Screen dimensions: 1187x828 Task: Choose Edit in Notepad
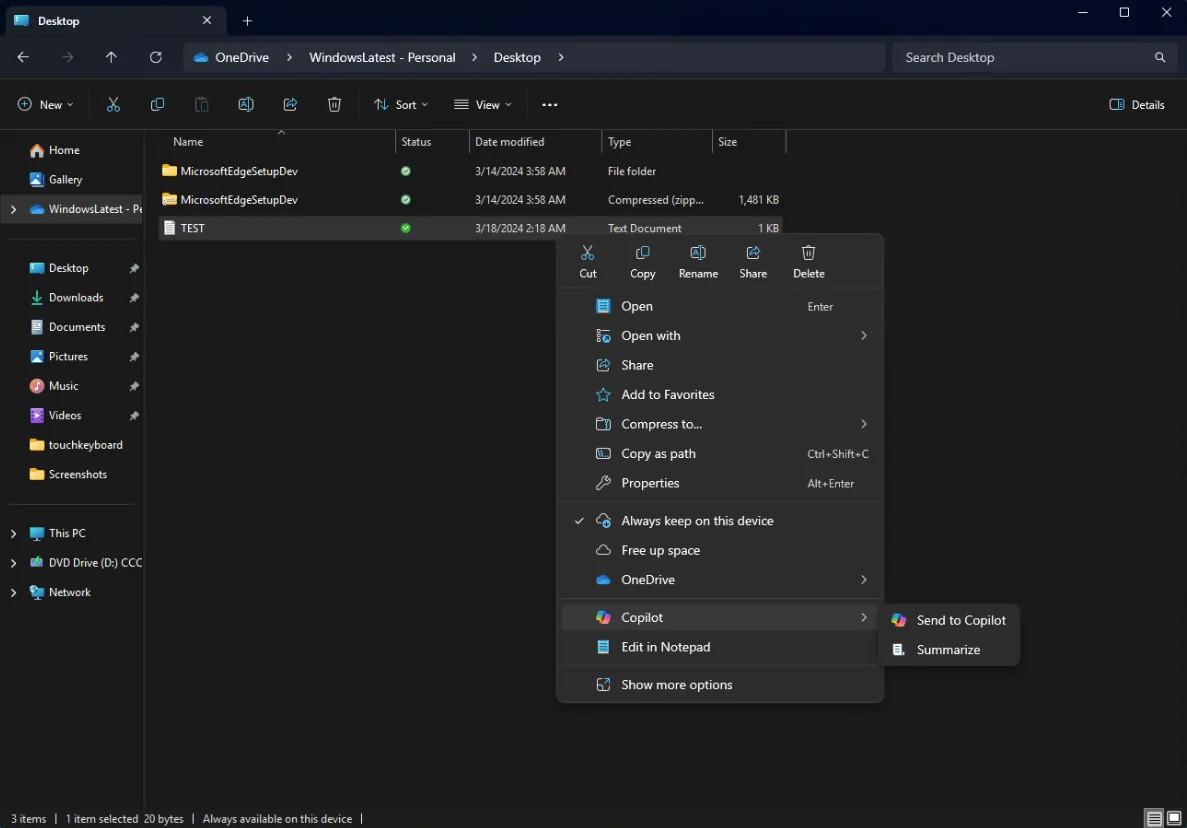click(665, 647)
